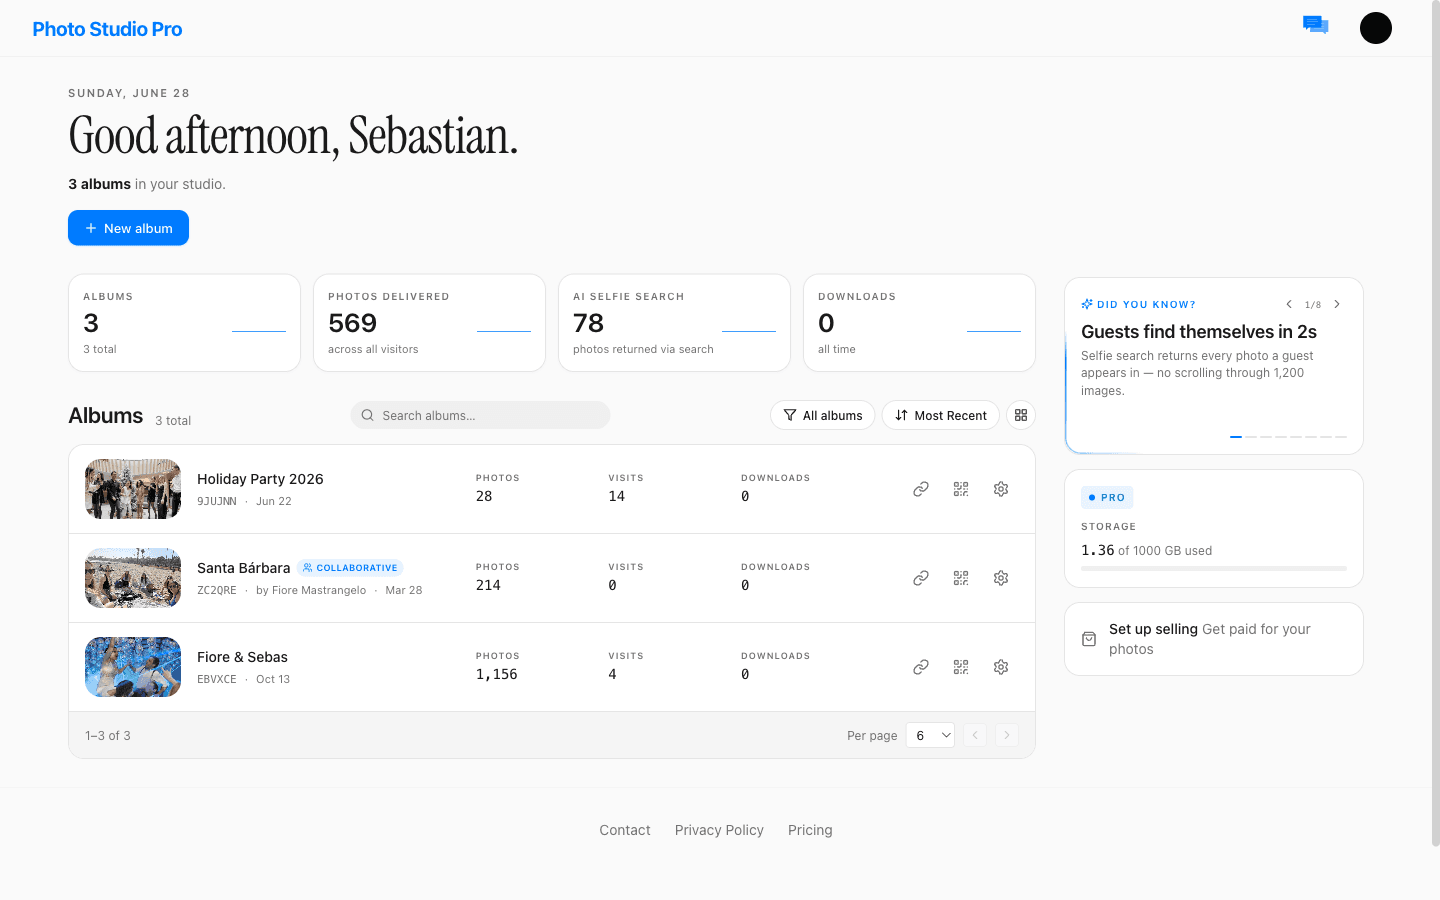
Task: Open the Most Recent sort menu
Action: (x=940, y=415)
